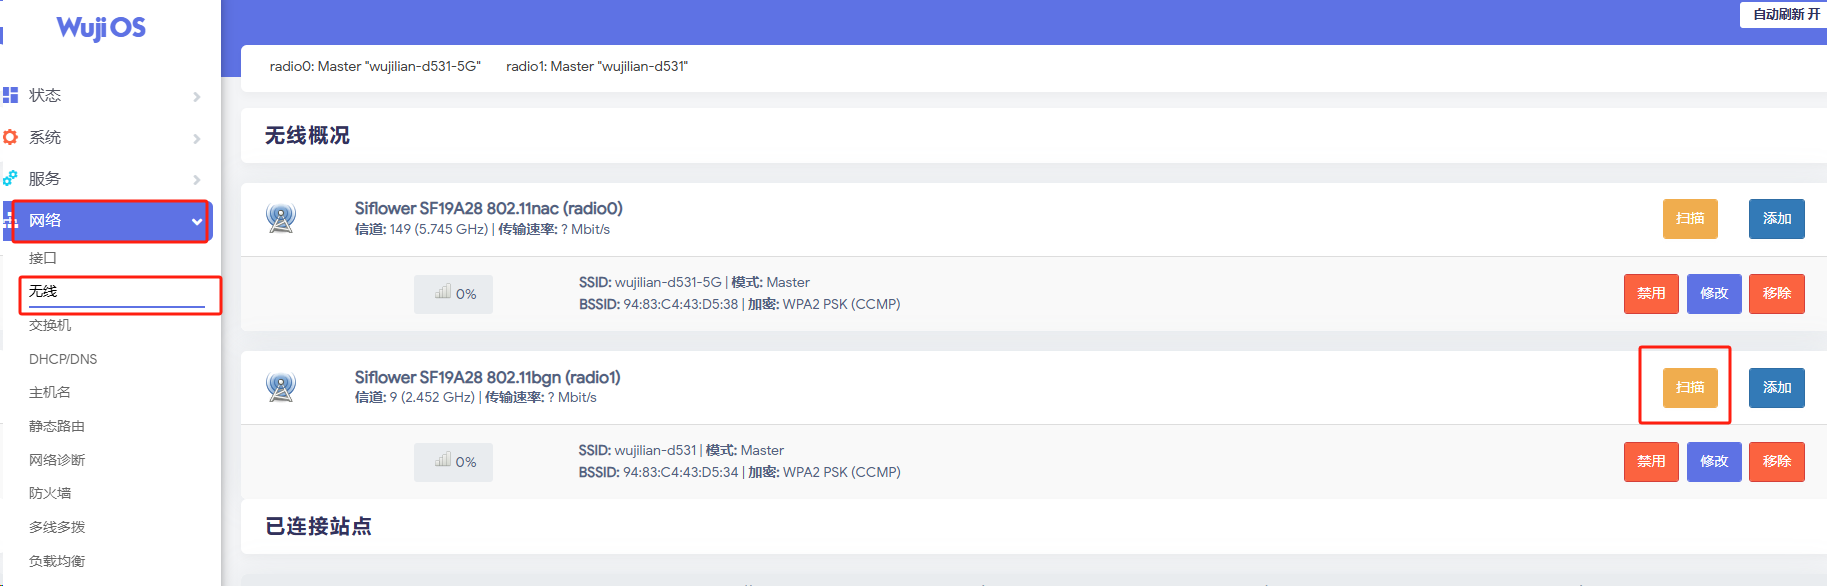Toggle the auto refresh button
The width and height of the screenshot is (1827, 586).
[1785, 14]
